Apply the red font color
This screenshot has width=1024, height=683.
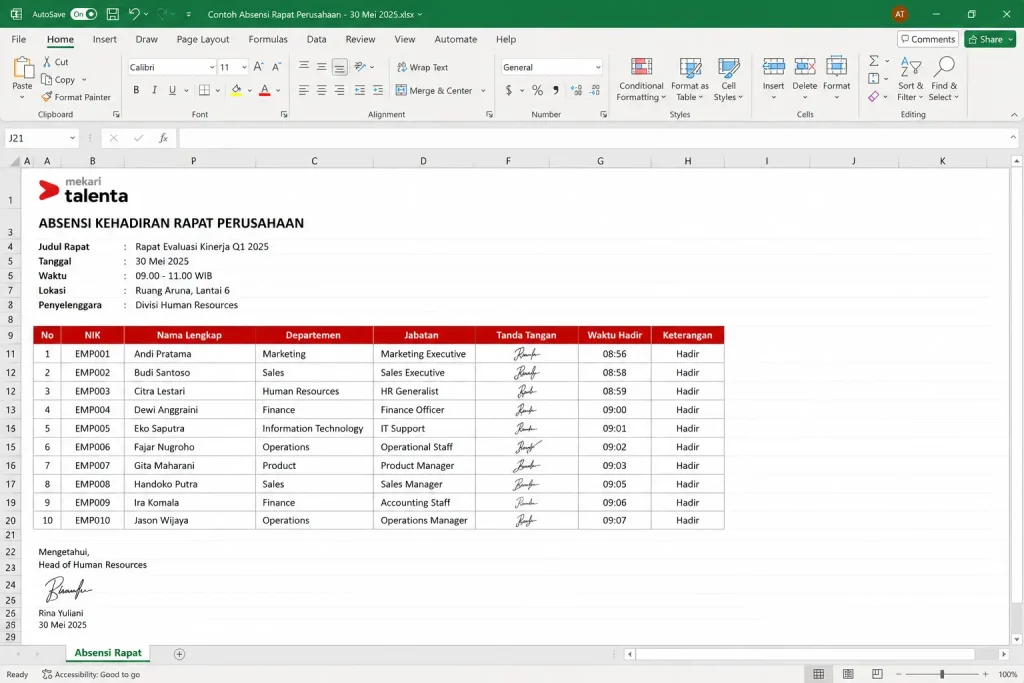click(x=264, y=90)
